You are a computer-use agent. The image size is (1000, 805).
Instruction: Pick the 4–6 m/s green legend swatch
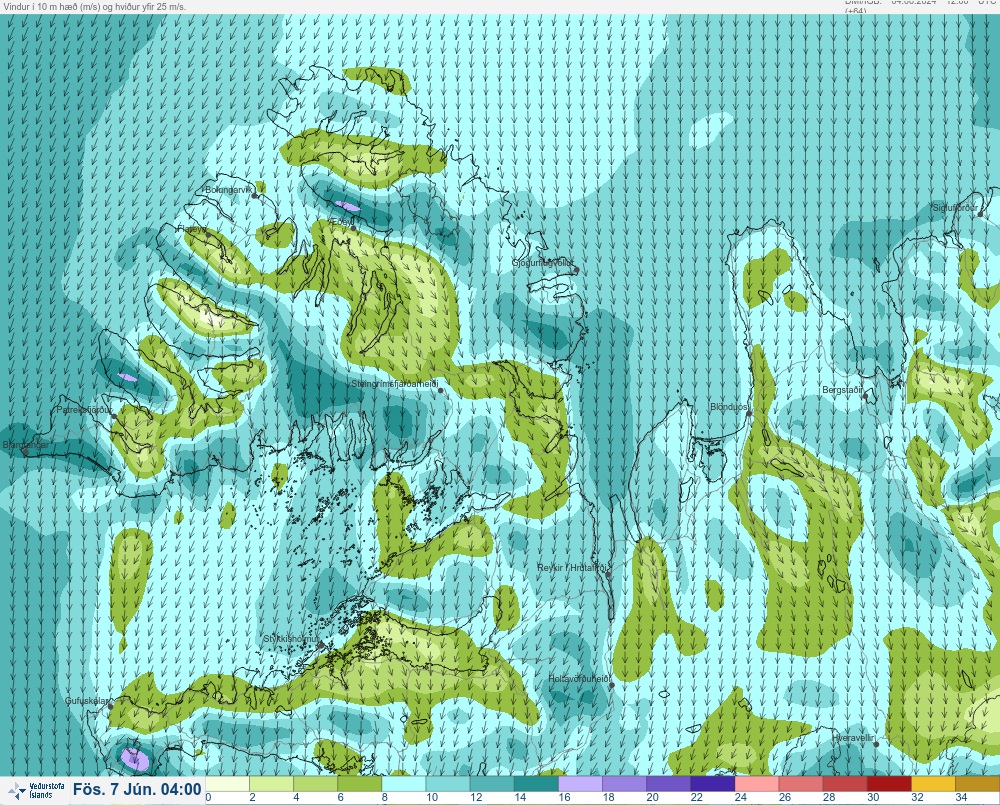tap(316, 783)
